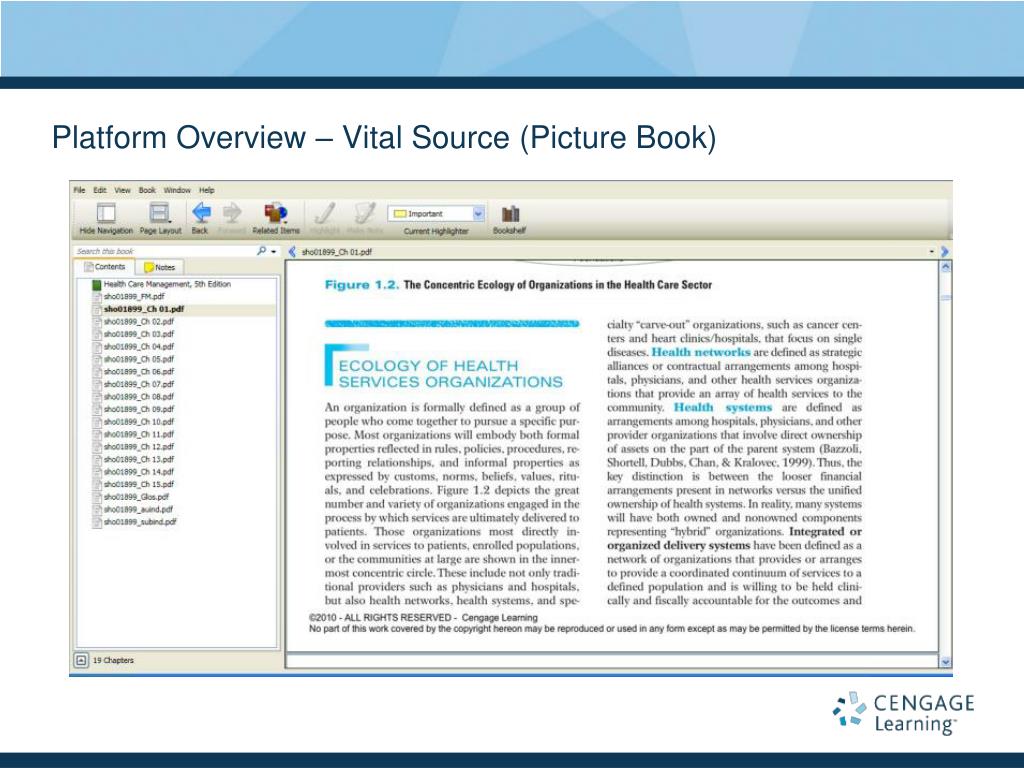
Task: Click the 'Health systems' highlighted term
Action: [723, 408]
